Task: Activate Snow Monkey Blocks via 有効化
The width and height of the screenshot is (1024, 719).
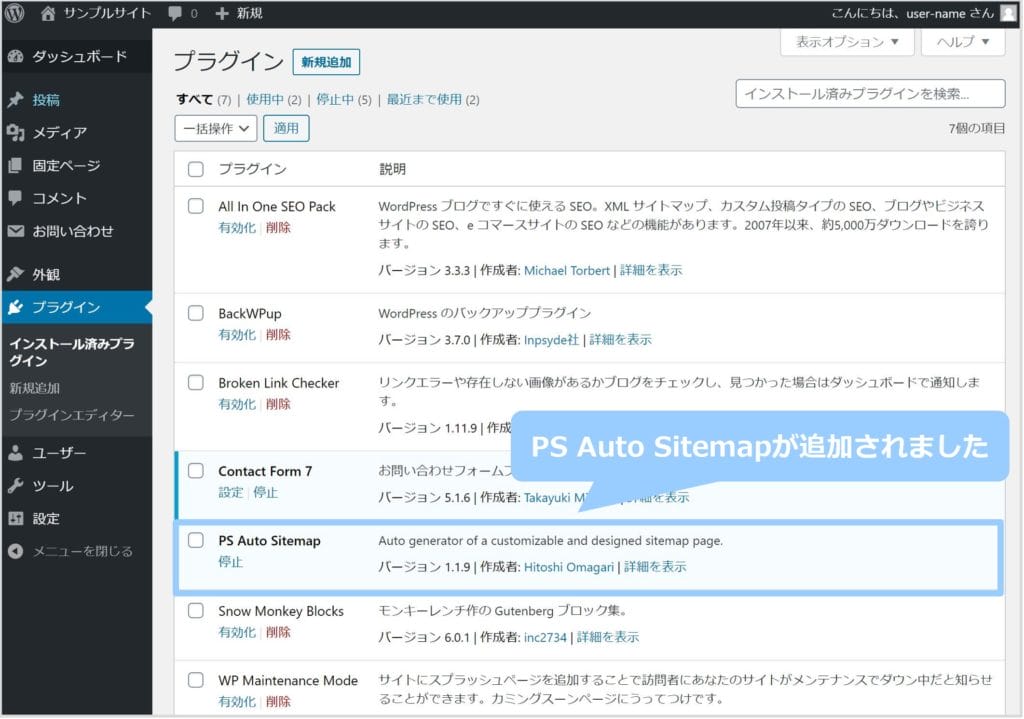Action: click(237, 633)
